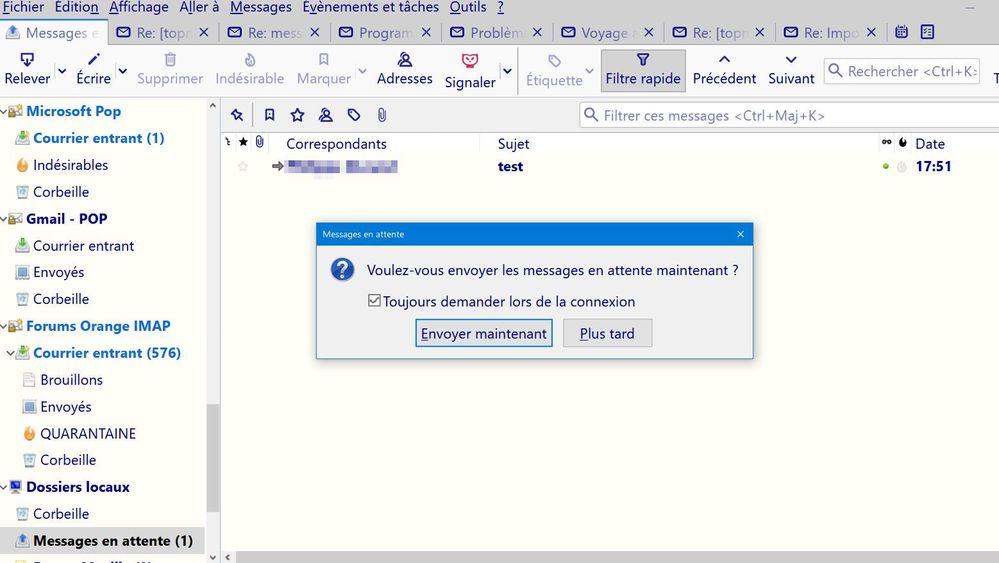Image resolution: width=999 pixels, height=563 pixels.
Task: Open the Signaler dropdown arrow
Action: point(507,71)
